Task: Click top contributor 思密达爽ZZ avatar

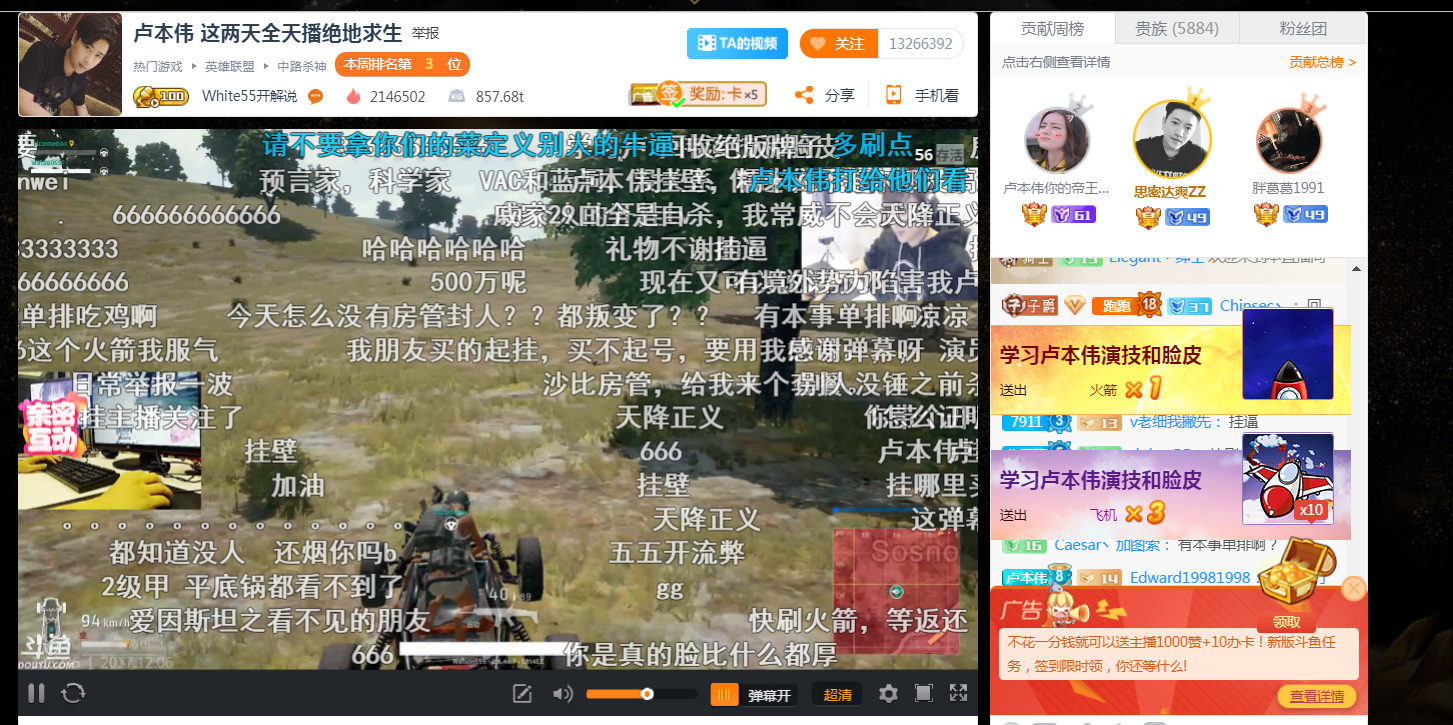Action: coord(1172,139)
